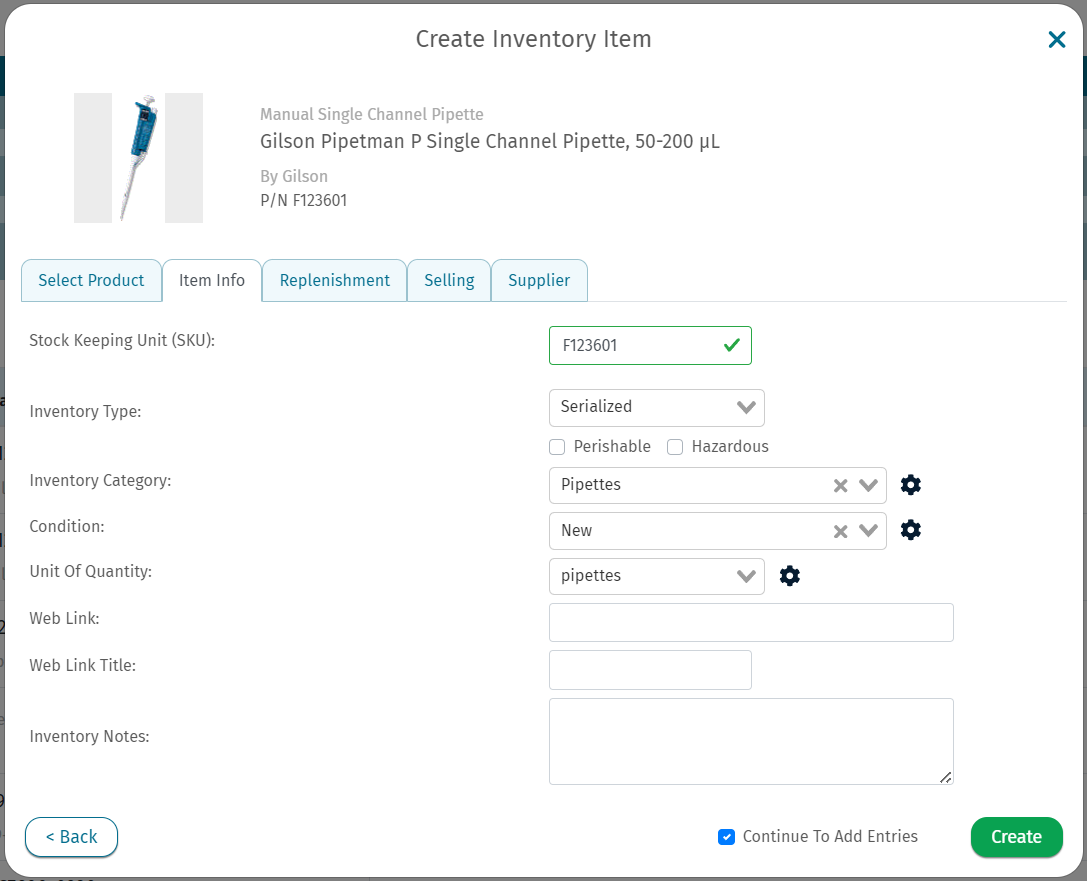This screenshot has height=881, width=1087.
Task: Go back with the Back button
Action: pyautogui.click(x=71, y=837)
